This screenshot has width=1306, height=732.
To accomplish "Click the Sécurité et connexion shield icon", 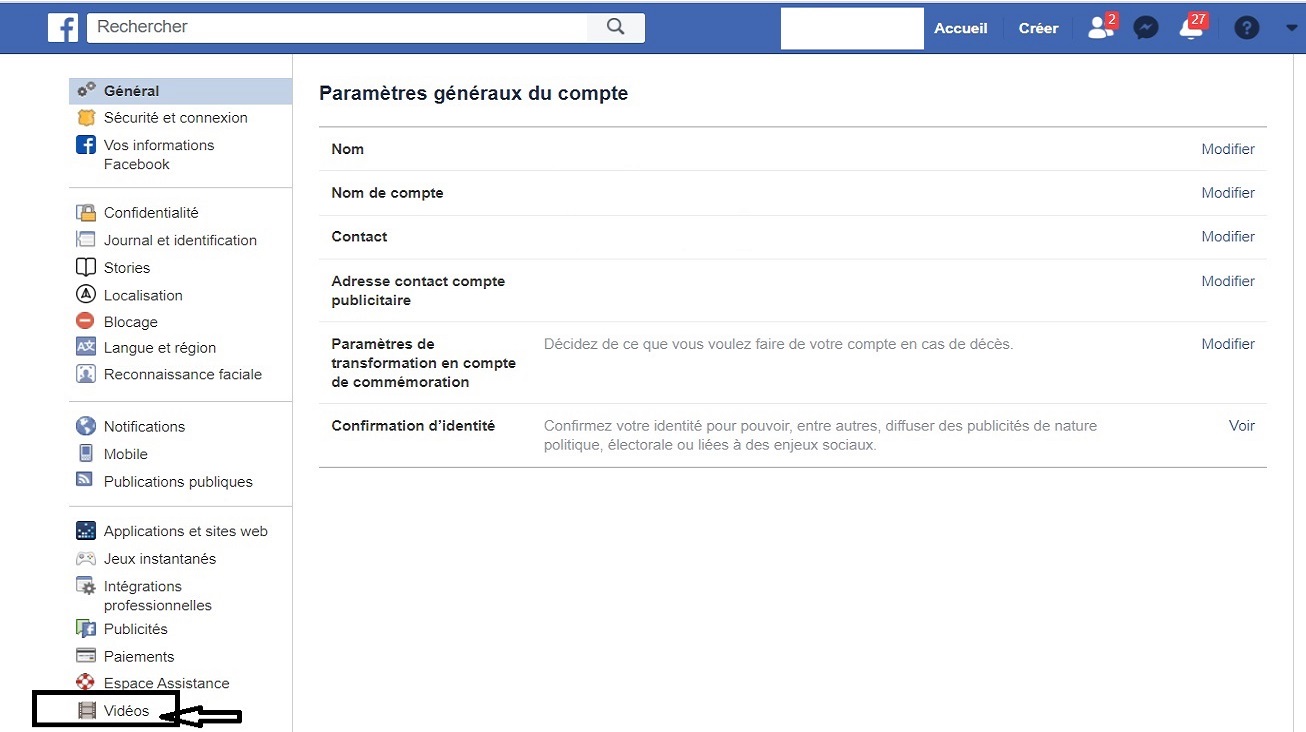I will [x=86, y=117].
